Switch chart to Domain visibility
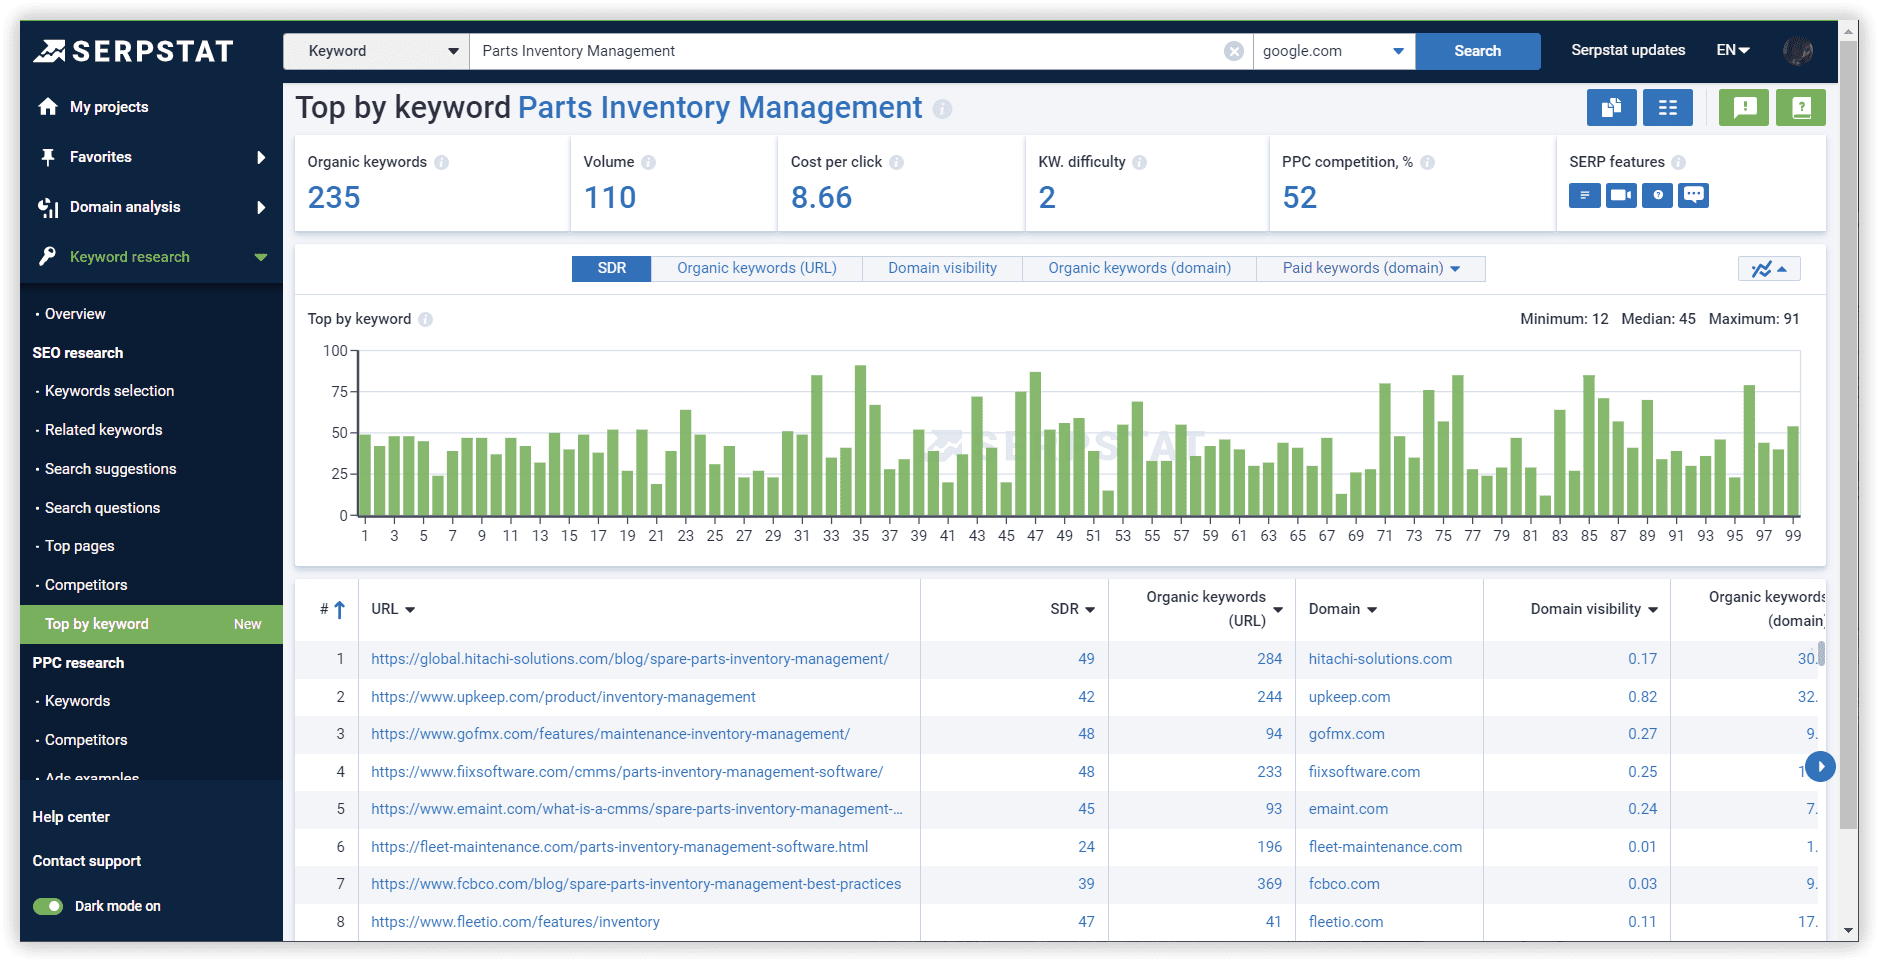 pyautogui.click(x=942, y=268)
